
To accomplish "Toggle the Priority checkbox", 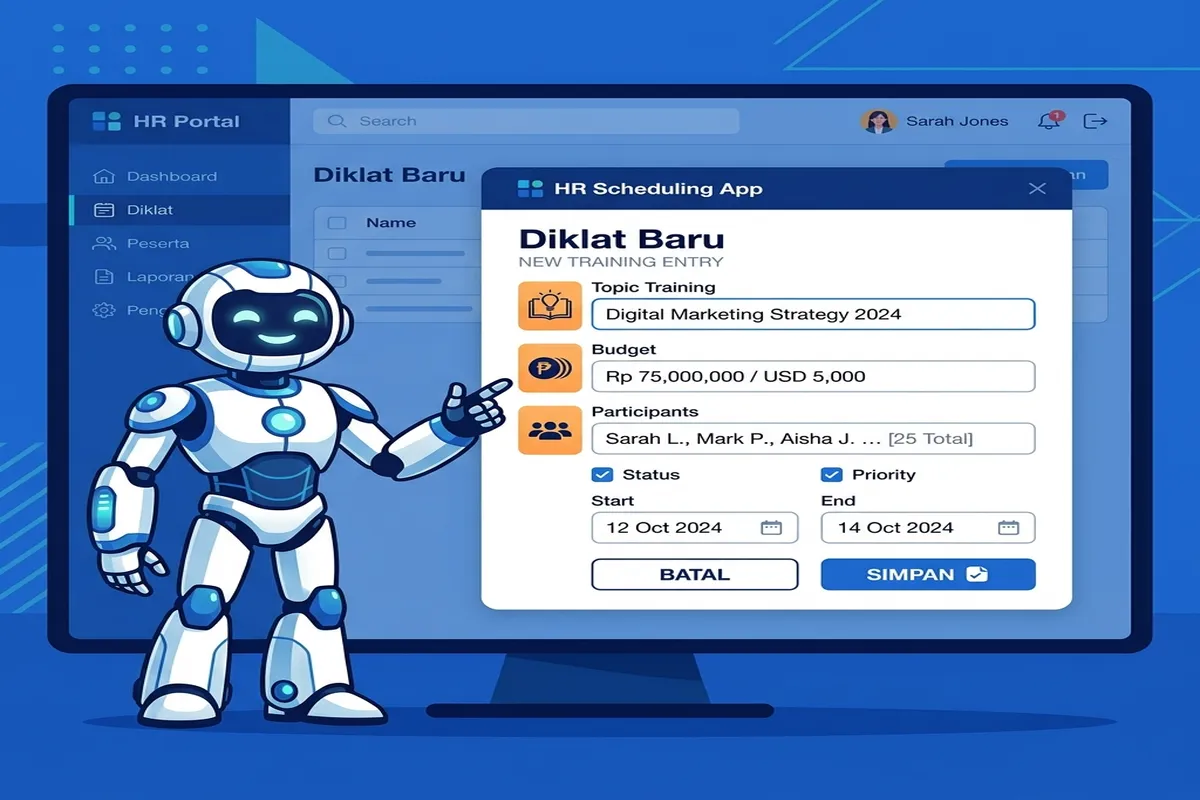I will click(x=831, y=475).
